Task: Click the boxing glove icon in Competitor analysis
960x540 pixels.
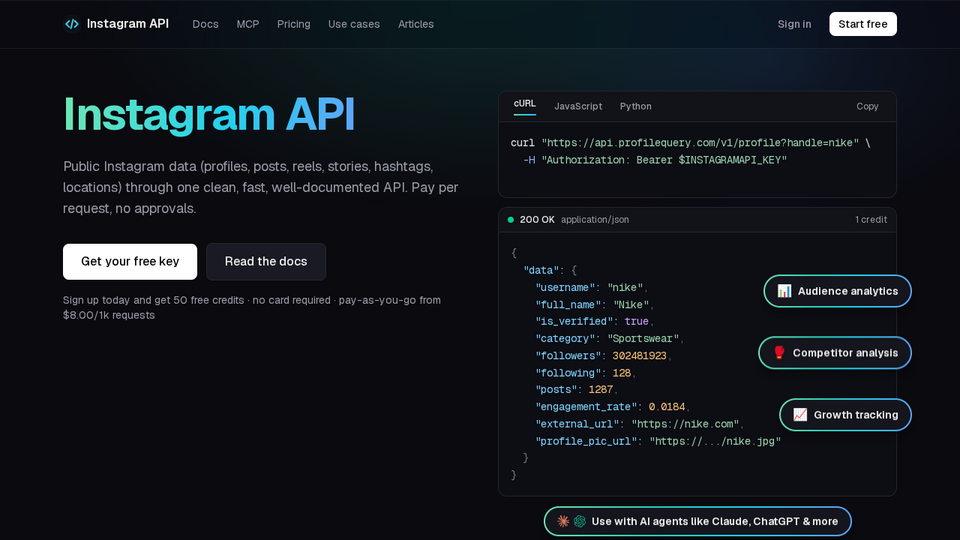Action: [x=779, y=353]
